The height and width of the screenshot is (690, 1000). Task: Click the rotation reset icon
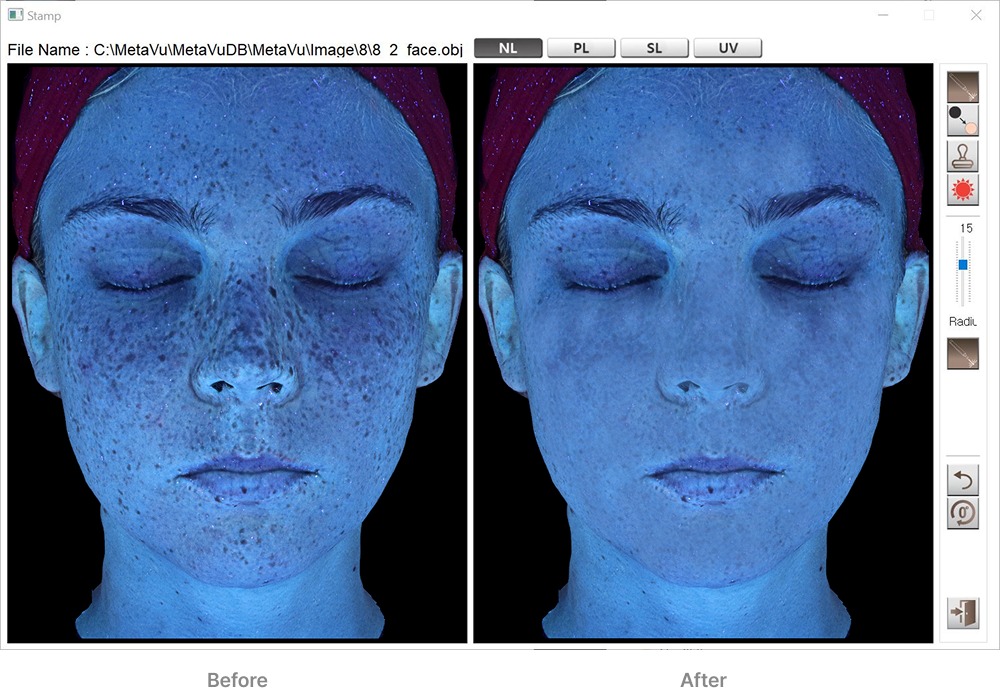point(961,513)
